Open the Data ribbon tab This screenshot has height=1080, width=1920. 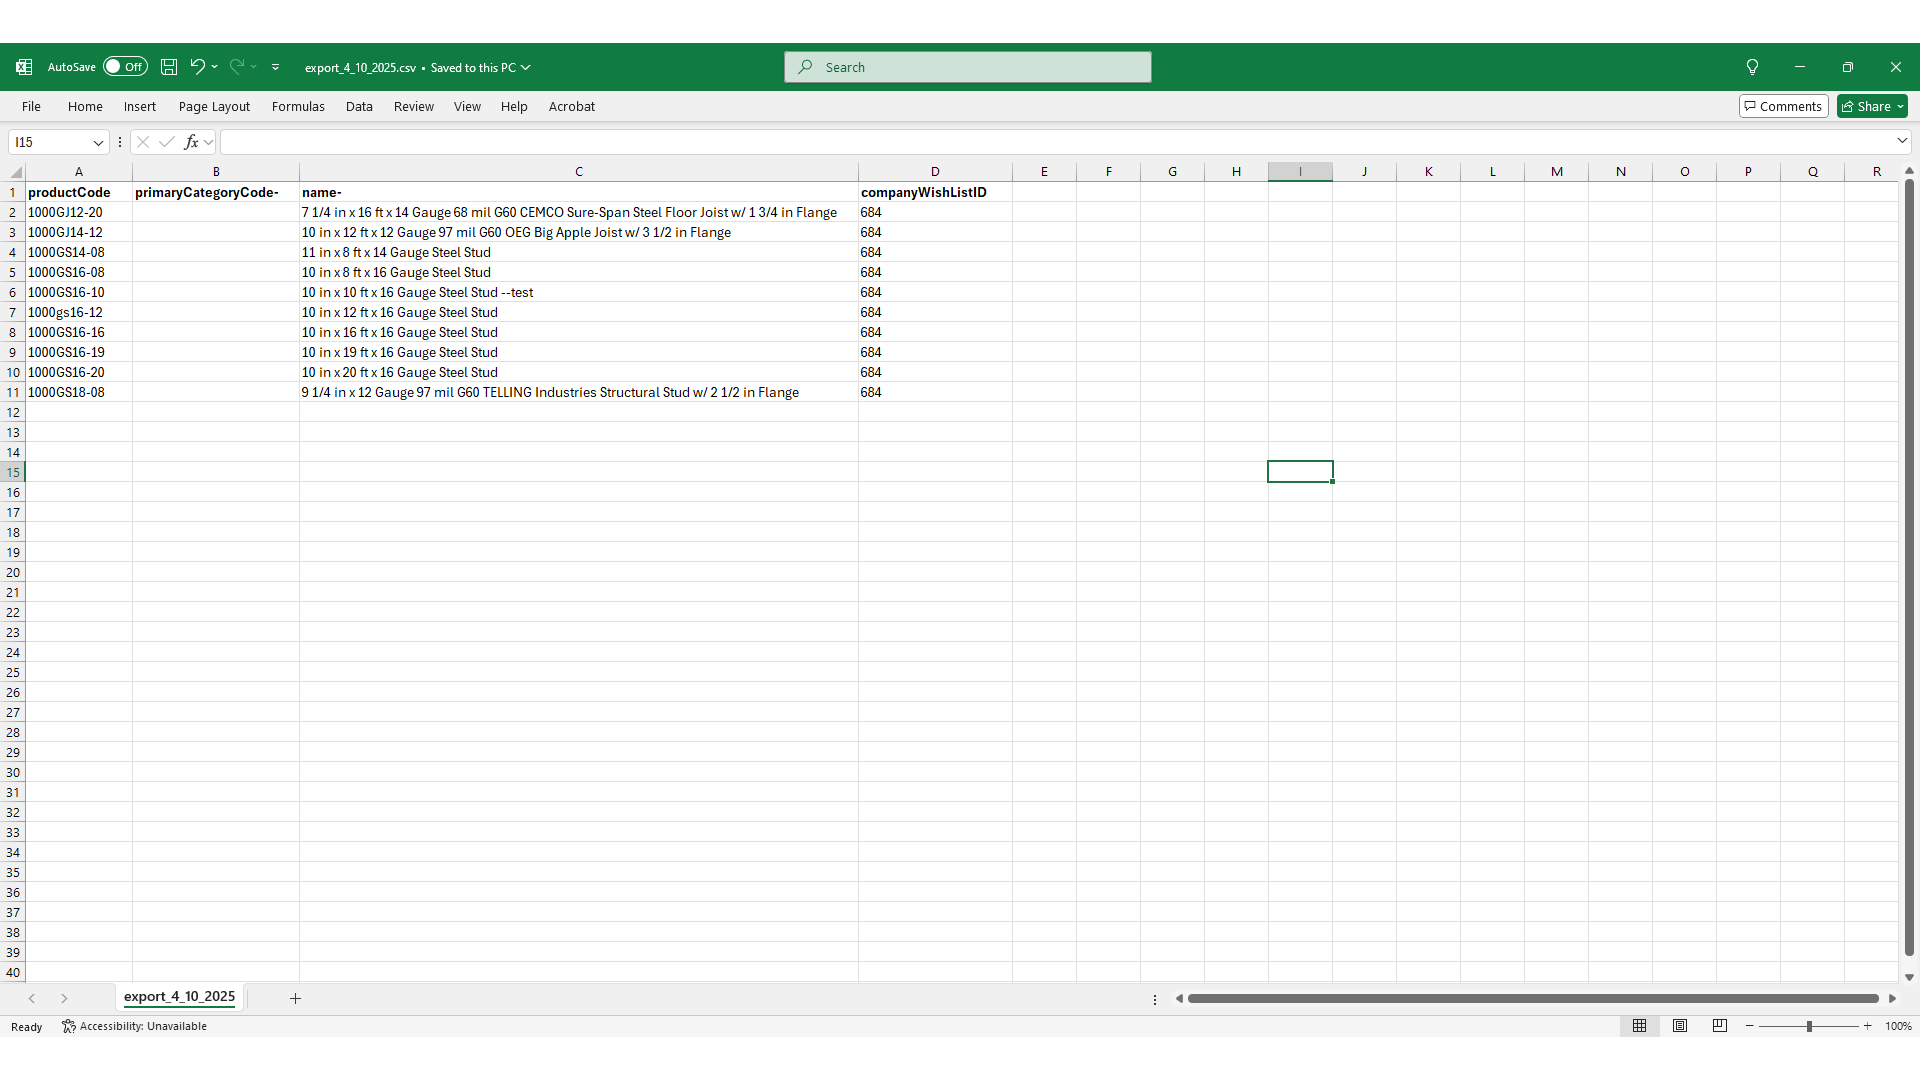(359, 106)
